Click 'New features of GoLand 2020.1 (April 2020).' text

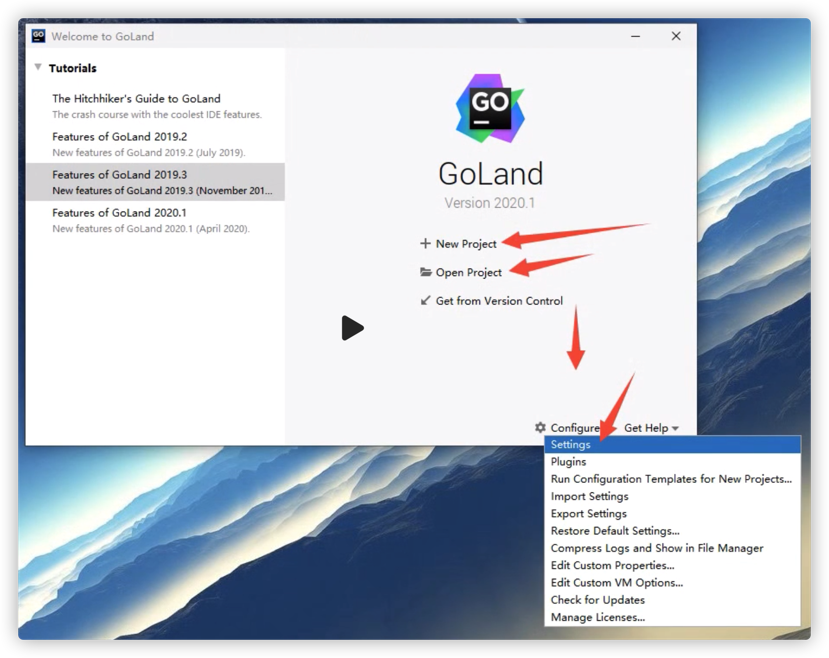click(151, 229)
